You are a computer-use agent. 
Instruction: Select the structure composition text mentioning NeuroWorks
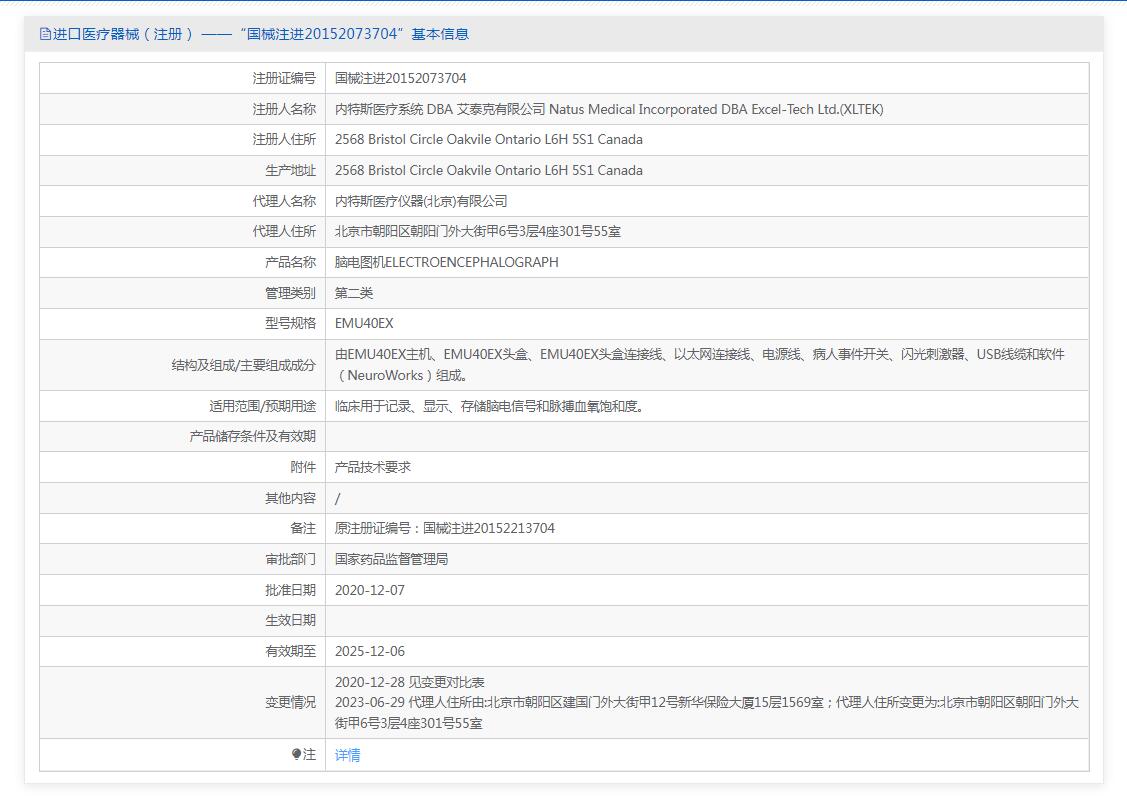[699, 365]
